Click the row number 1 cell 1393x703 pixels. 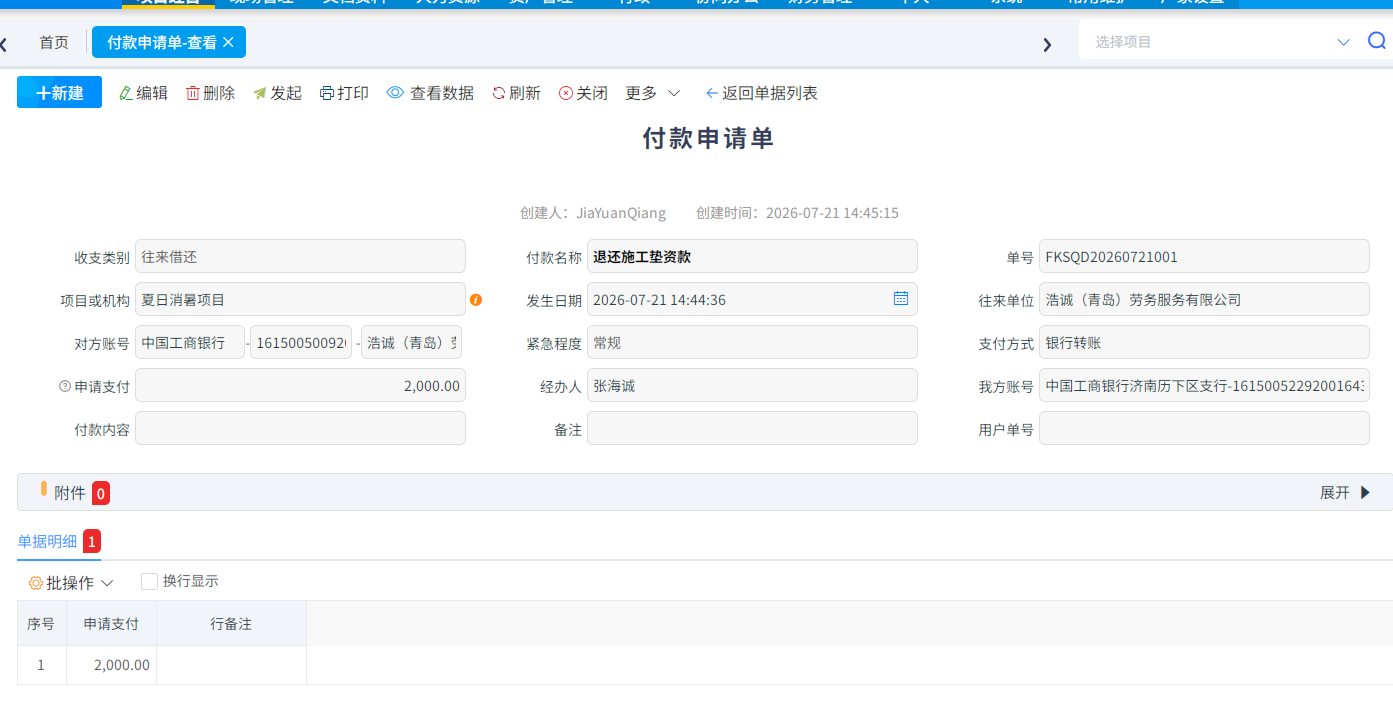pos(41,665)
